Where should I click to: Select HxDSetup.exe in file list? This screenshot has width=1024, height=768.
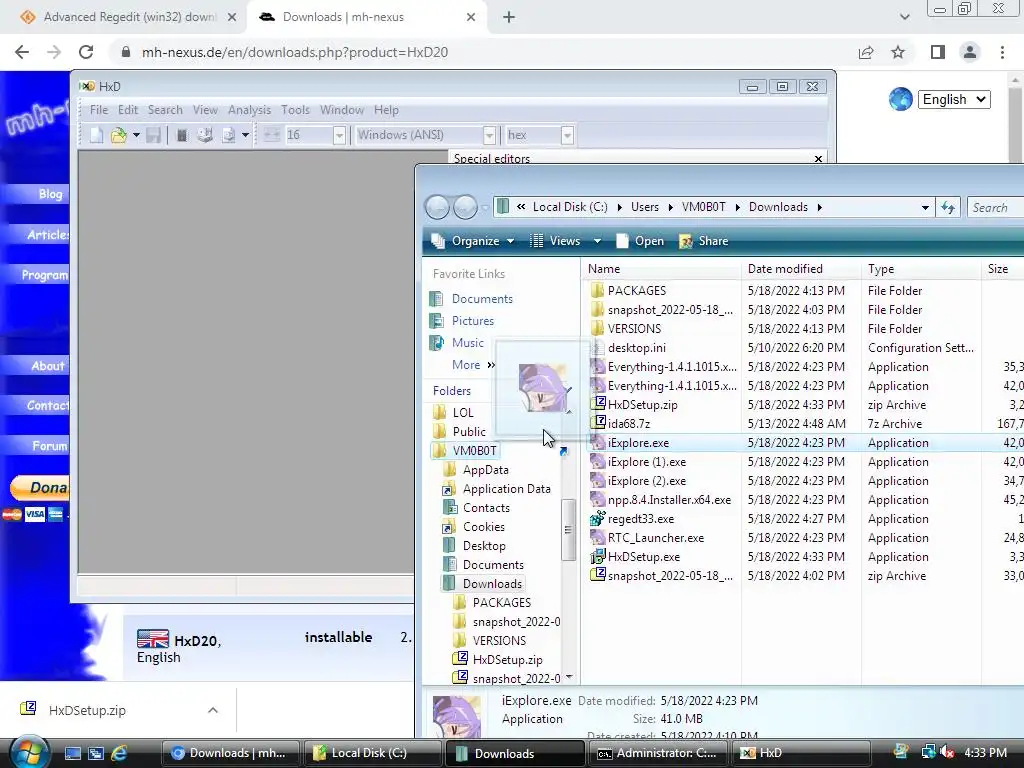(x=644, y=556)
